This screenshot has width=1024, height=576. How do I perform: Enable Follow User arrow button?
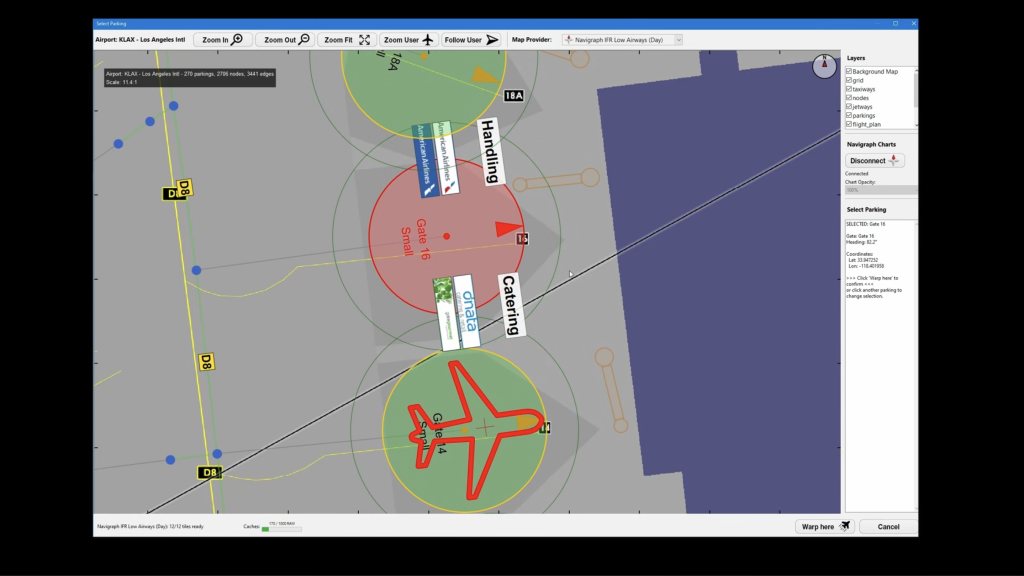[x=471, y=40]
